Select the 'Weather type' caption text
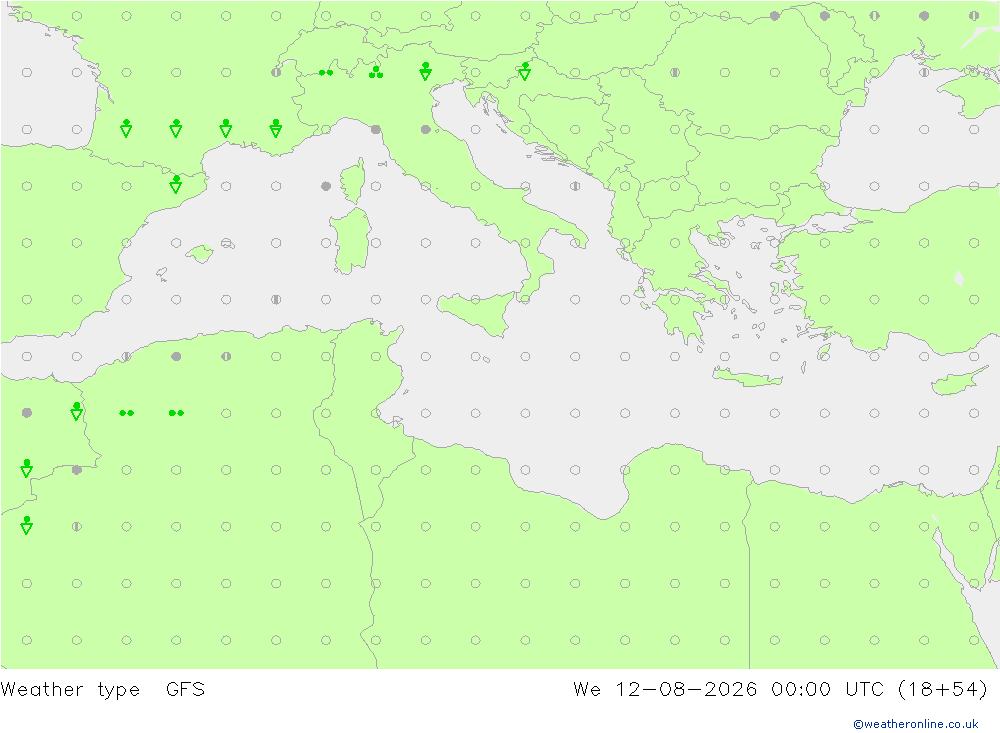The width and height of the screenshot is (1000, 733). pyautogui.click(x=70, y=689)
